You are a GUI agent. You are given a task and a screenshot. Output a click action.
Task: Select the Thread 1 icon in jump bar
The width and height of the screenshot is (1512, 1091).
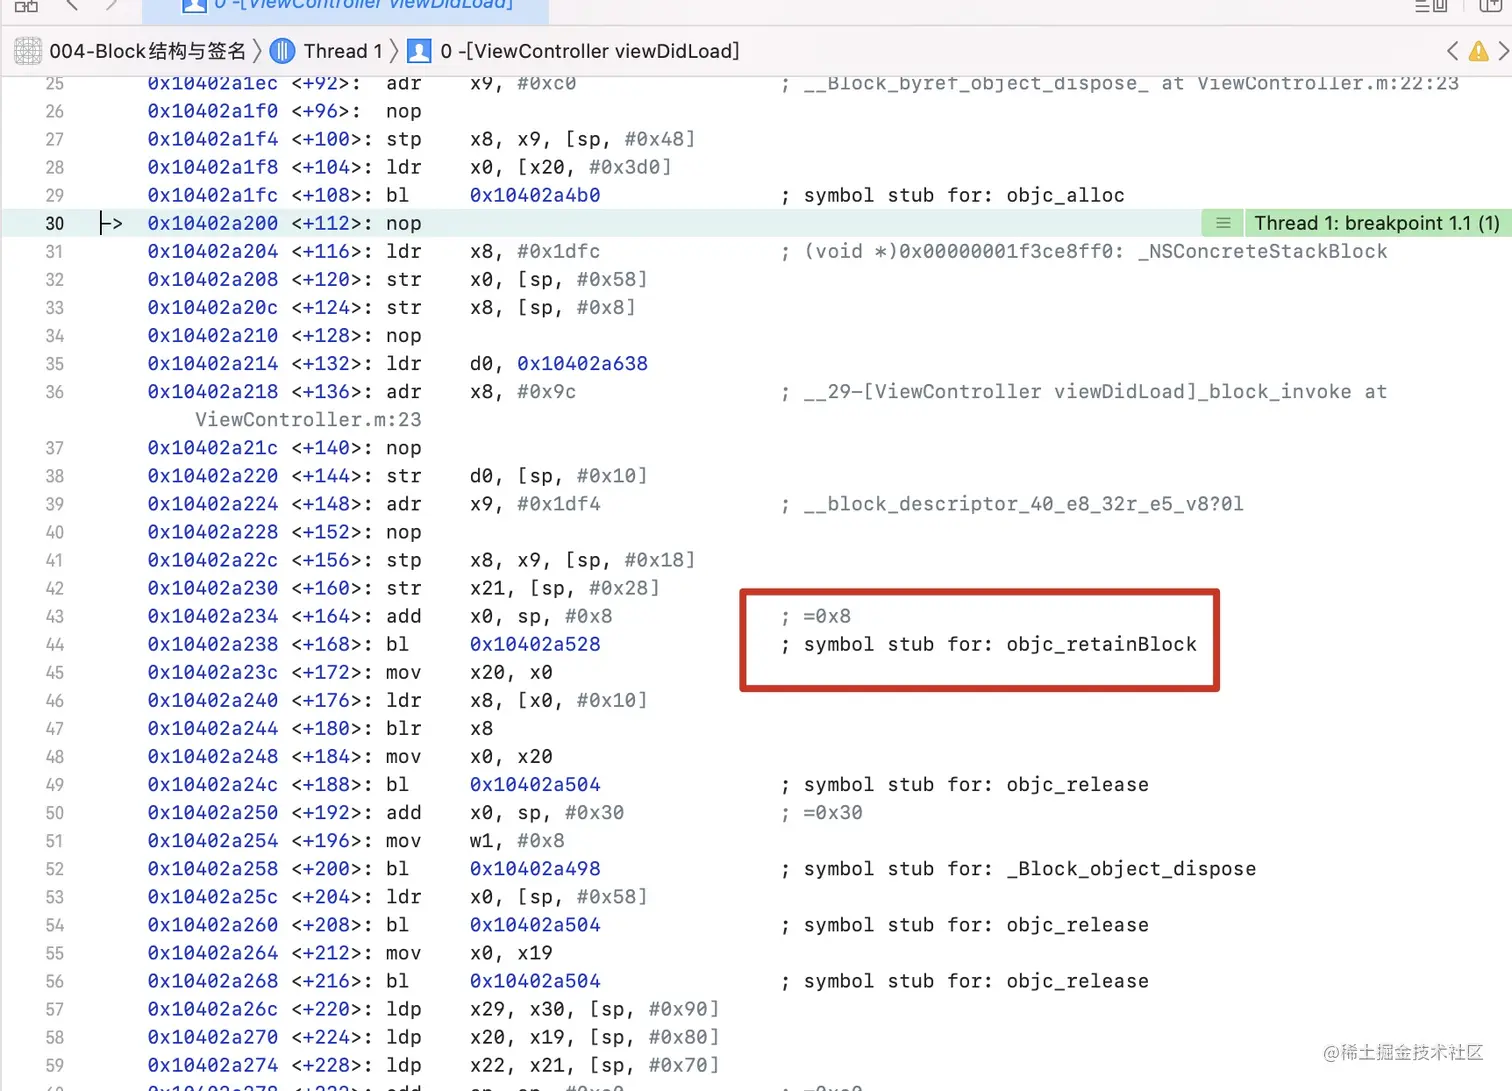pos(282,51)
